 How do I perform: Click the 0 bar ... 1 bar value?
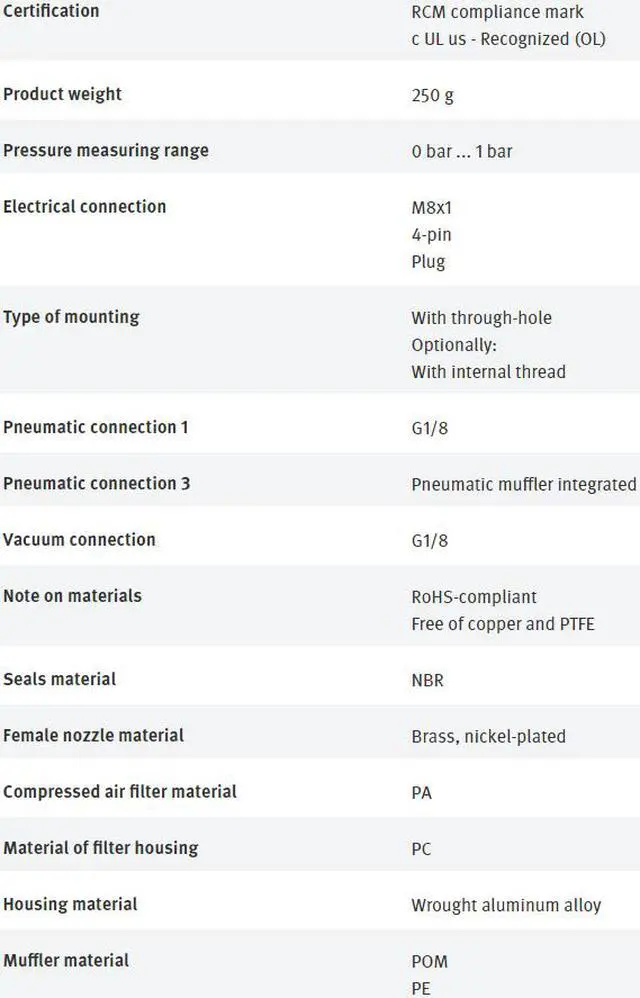point(461,152)
